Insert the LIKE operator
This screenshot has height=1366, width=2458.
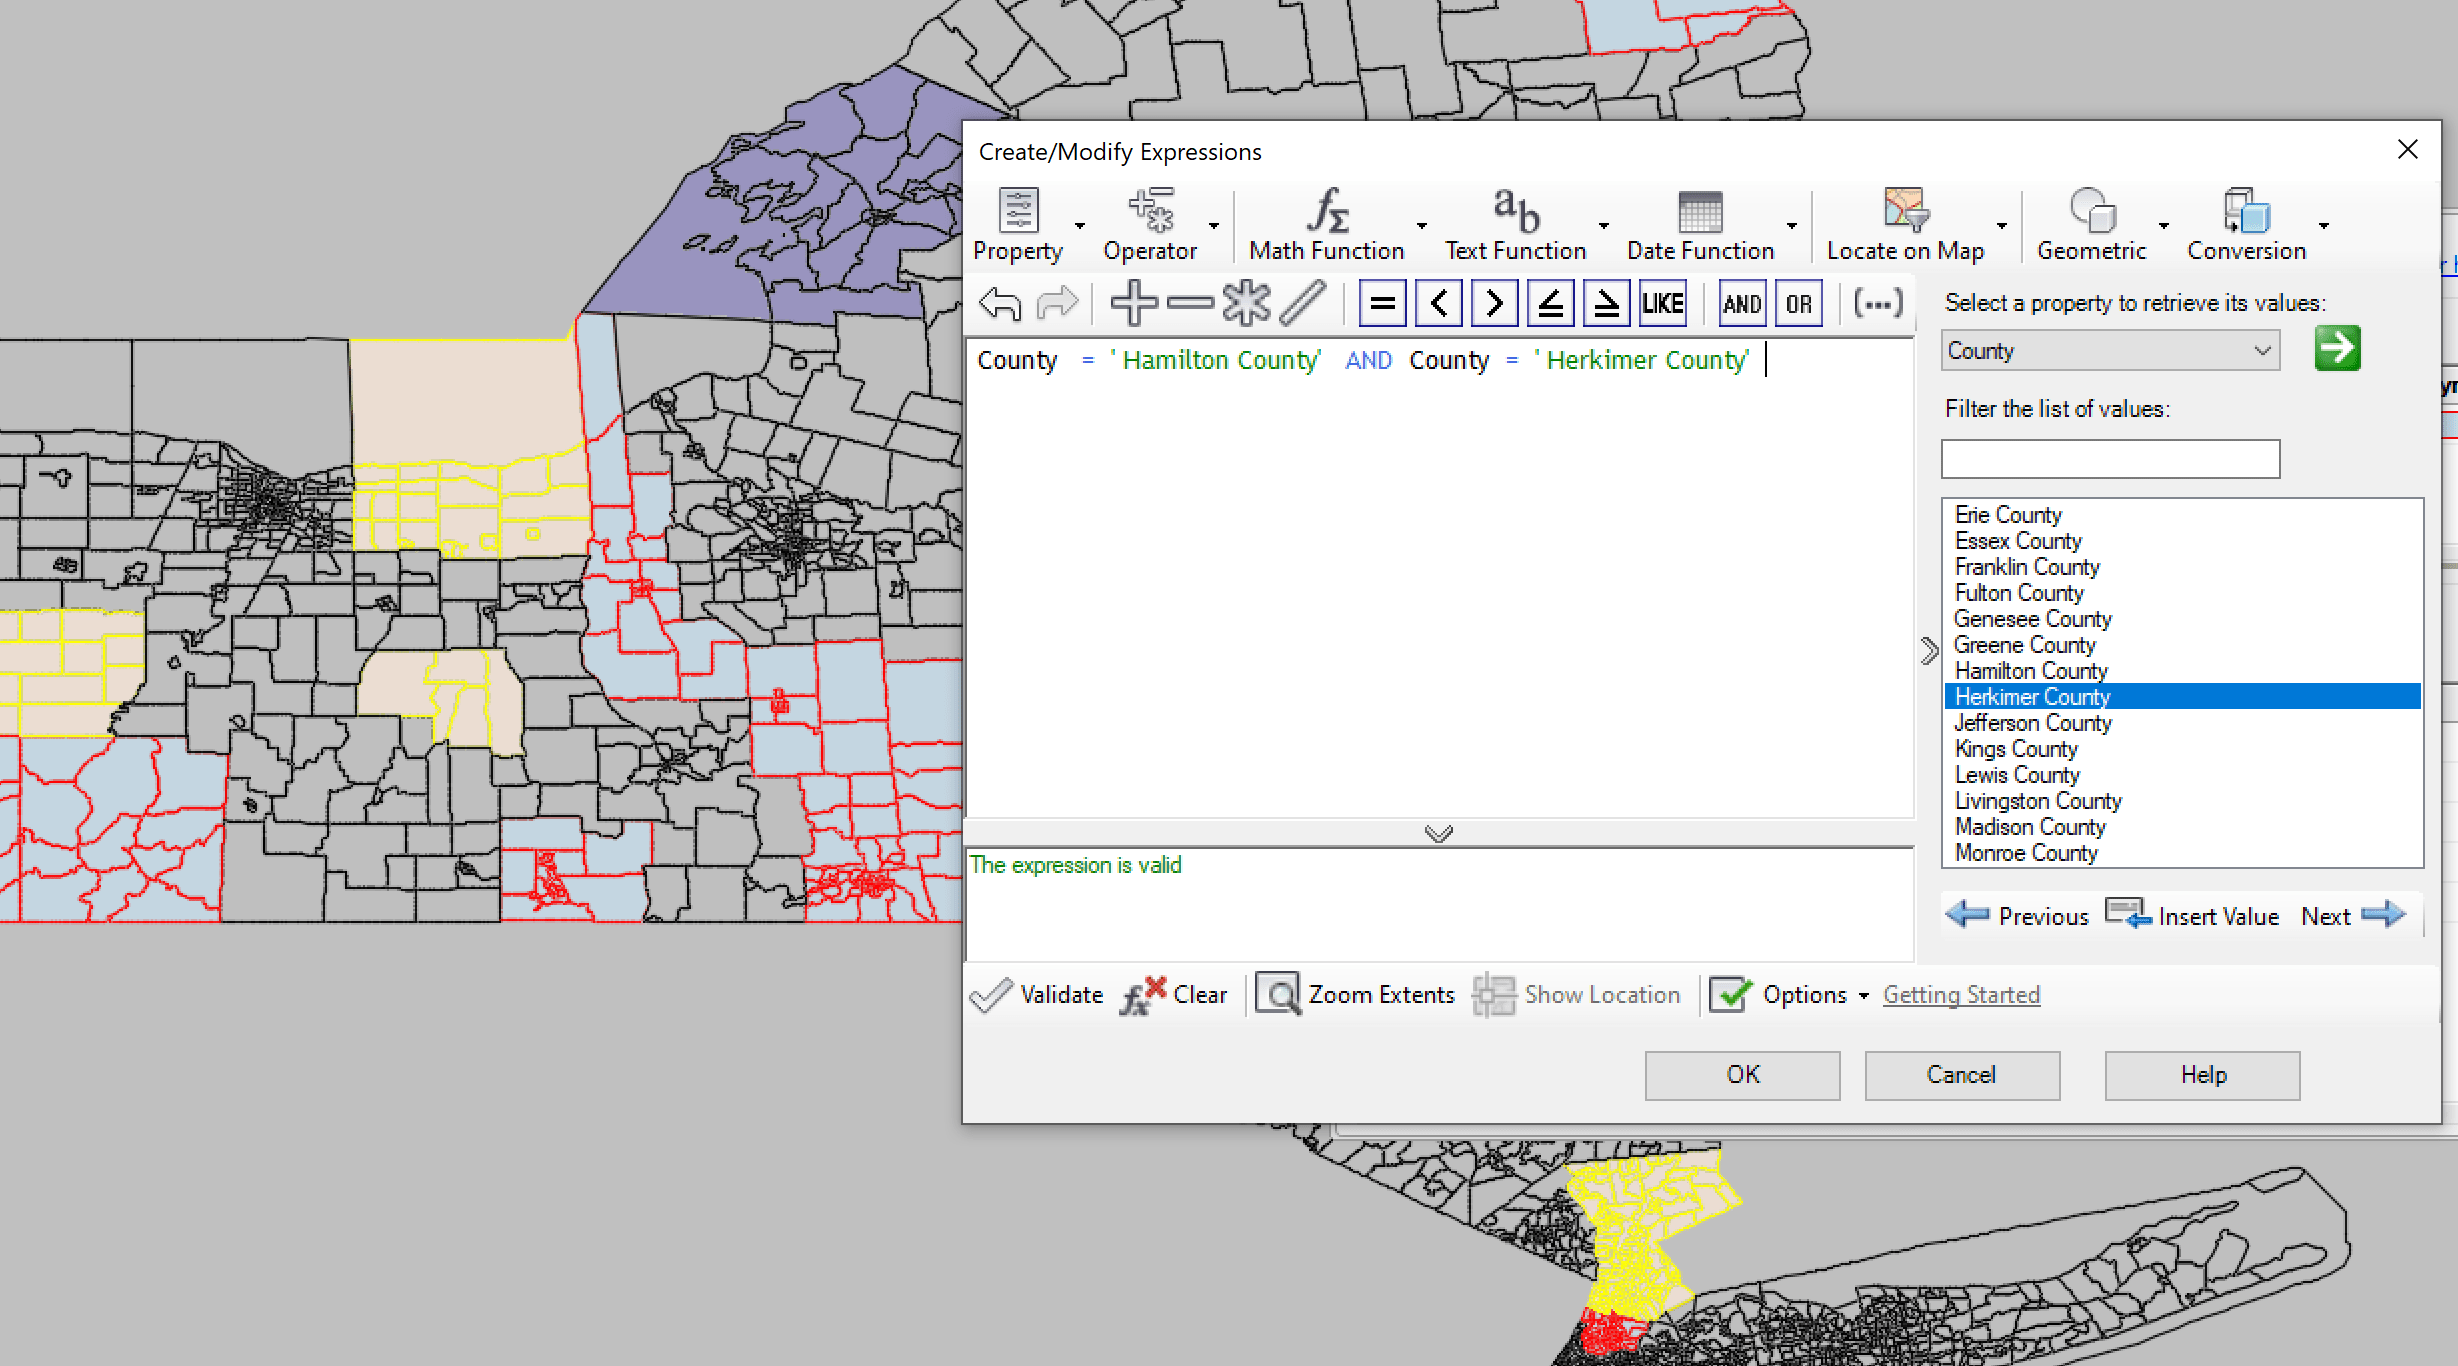tap(1662, 303)
